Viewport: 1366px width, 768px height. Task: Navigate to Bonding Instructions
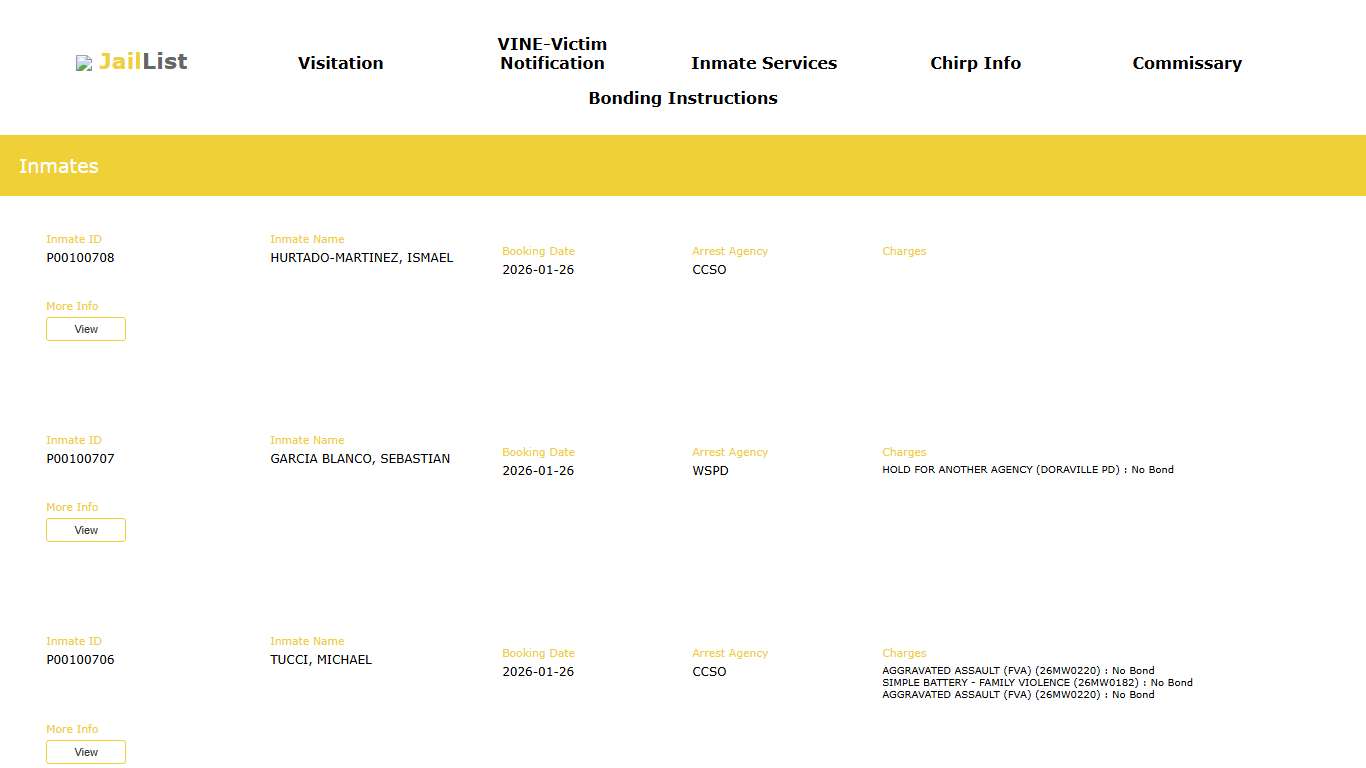coord(683,98)
